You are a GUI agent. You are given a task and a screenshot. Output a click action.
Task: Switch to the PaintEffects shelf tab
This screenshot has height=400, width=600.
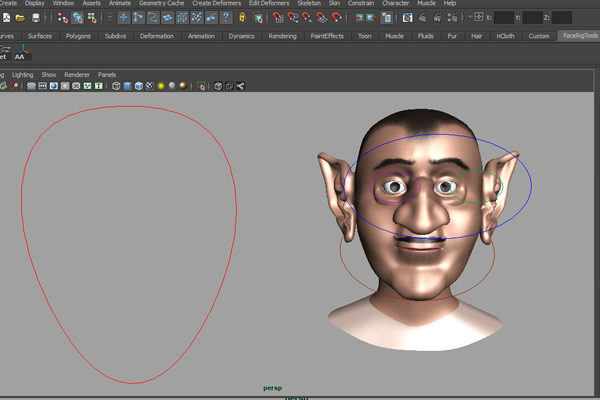pos(327,36)
